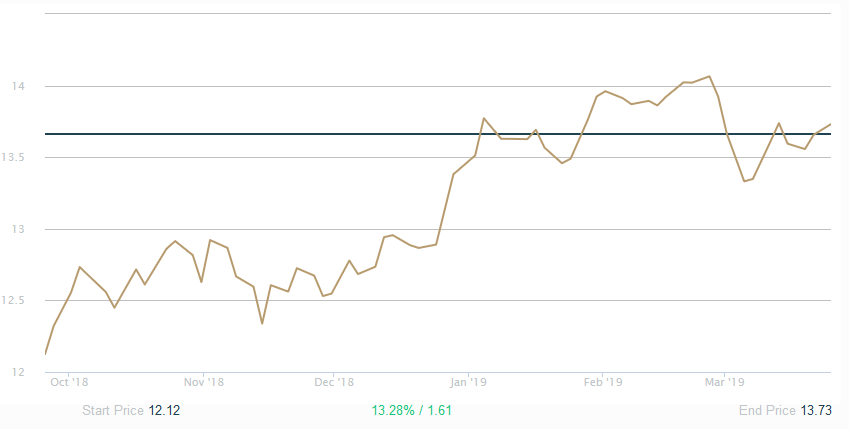
Task: Click the leftmost starting point of price line
Action: [x=46, y=353]
